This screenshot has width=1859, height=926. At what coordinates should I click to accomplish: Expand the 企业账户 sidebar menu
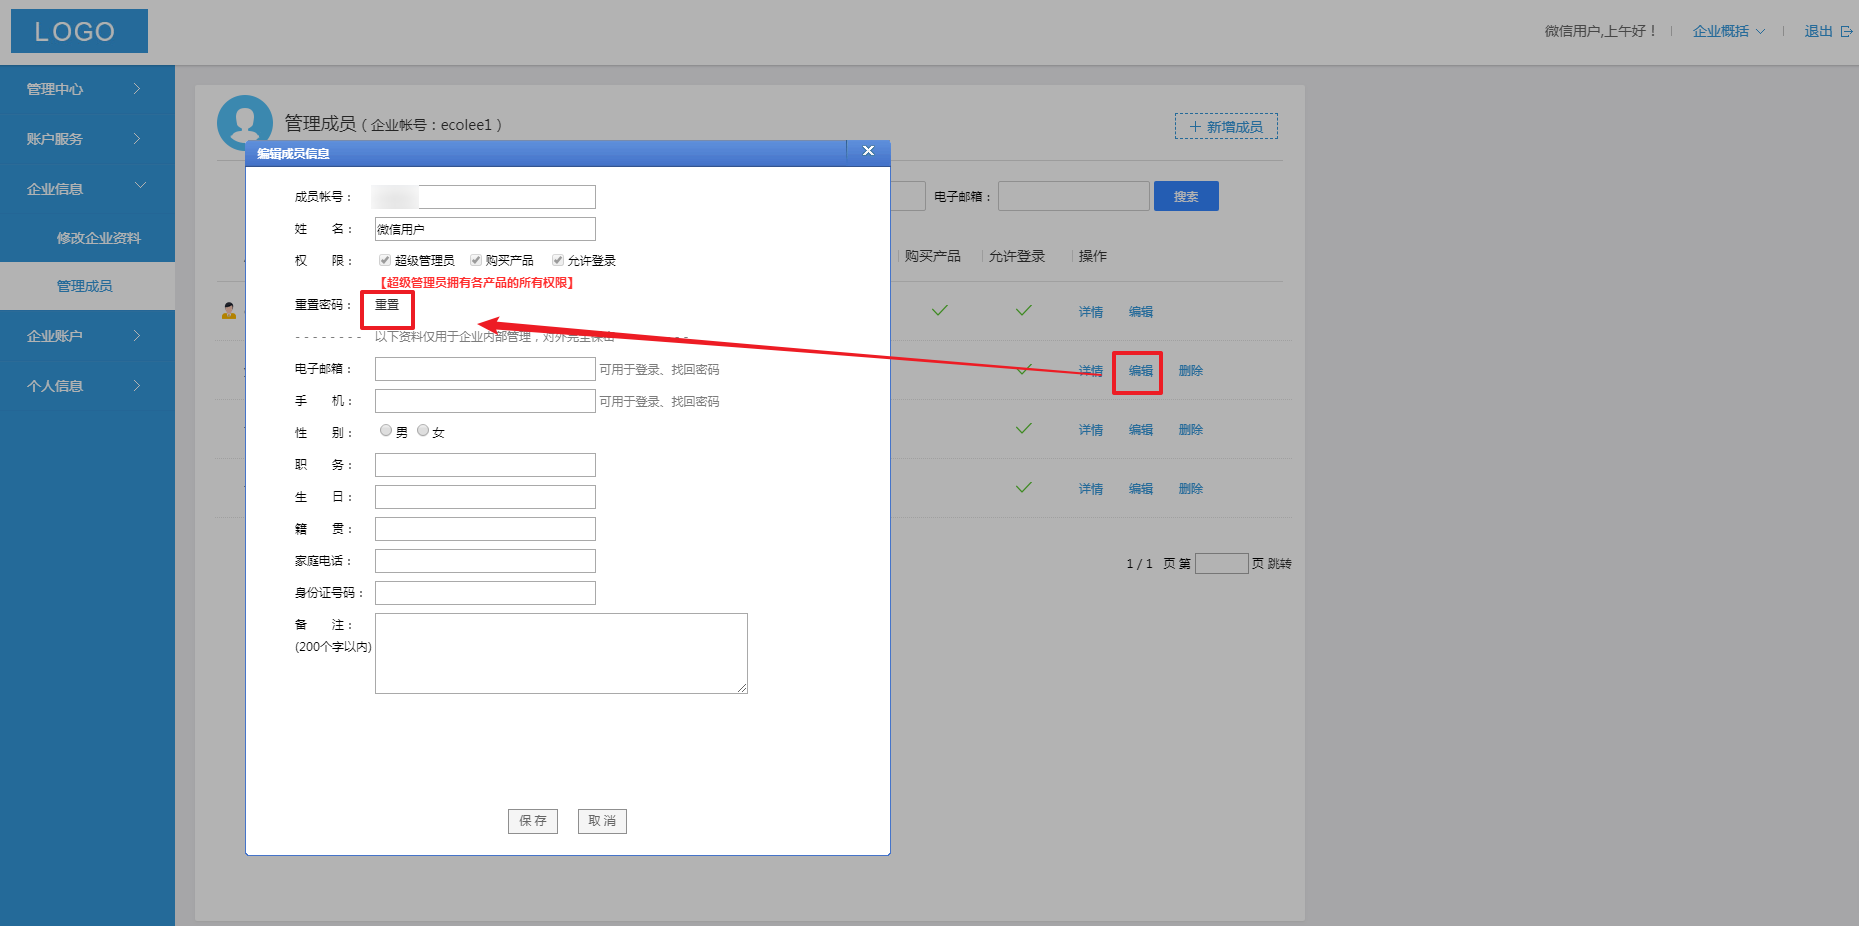87,336
